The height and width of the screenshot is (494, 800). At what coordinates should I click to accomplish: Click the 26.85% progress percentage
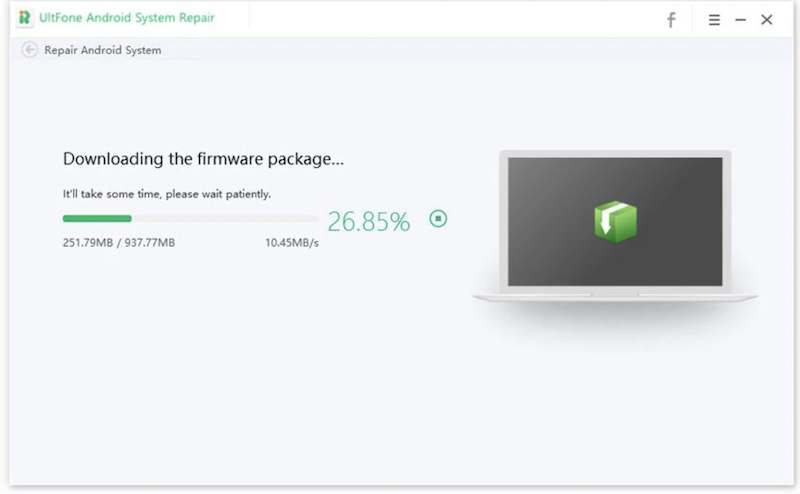click(x=369, y=222)
